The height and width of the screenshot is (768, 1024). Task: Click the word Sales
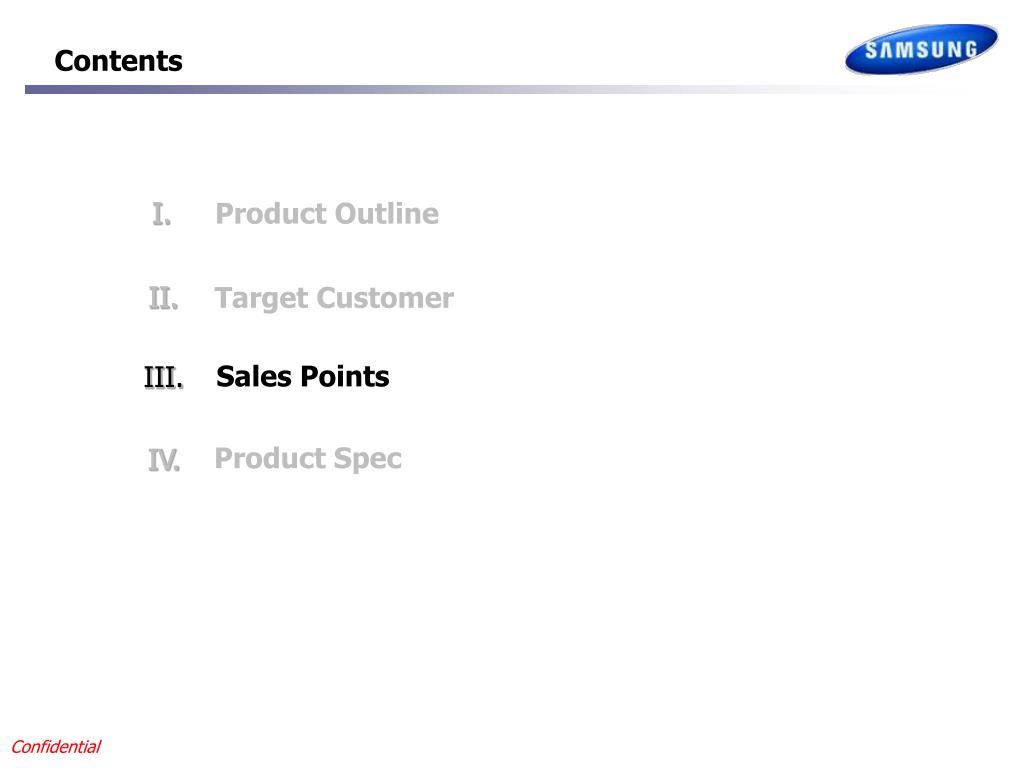click(x=254, y=376)
